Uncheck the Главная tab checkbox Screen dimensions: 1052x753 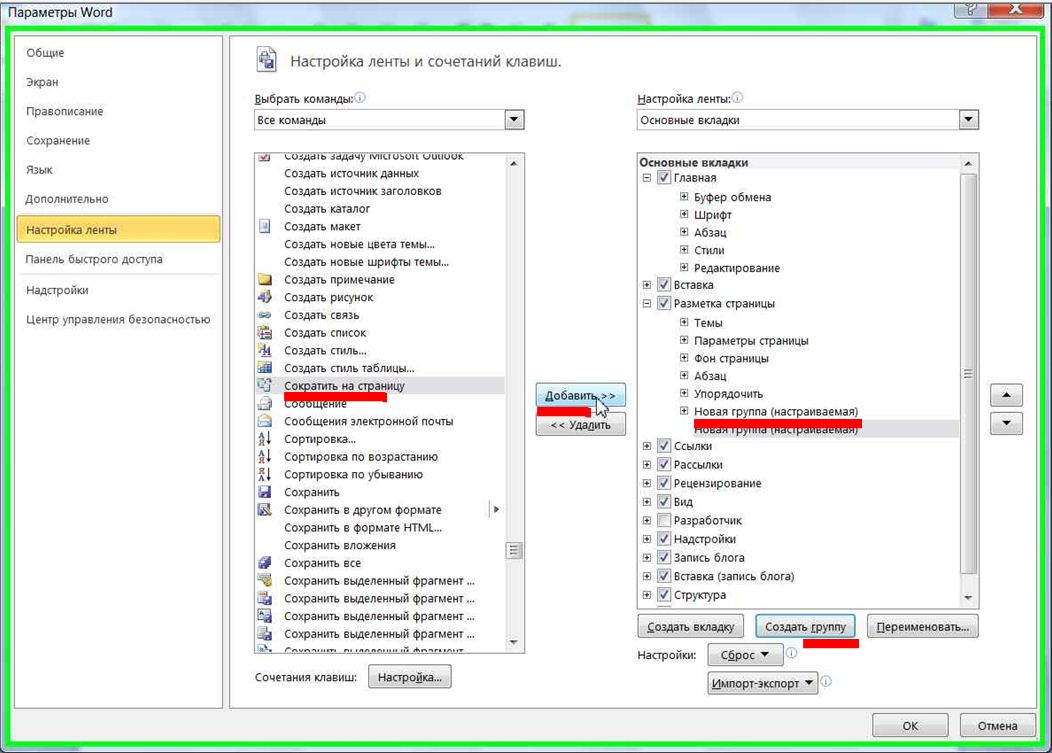[x=664, y=178]
